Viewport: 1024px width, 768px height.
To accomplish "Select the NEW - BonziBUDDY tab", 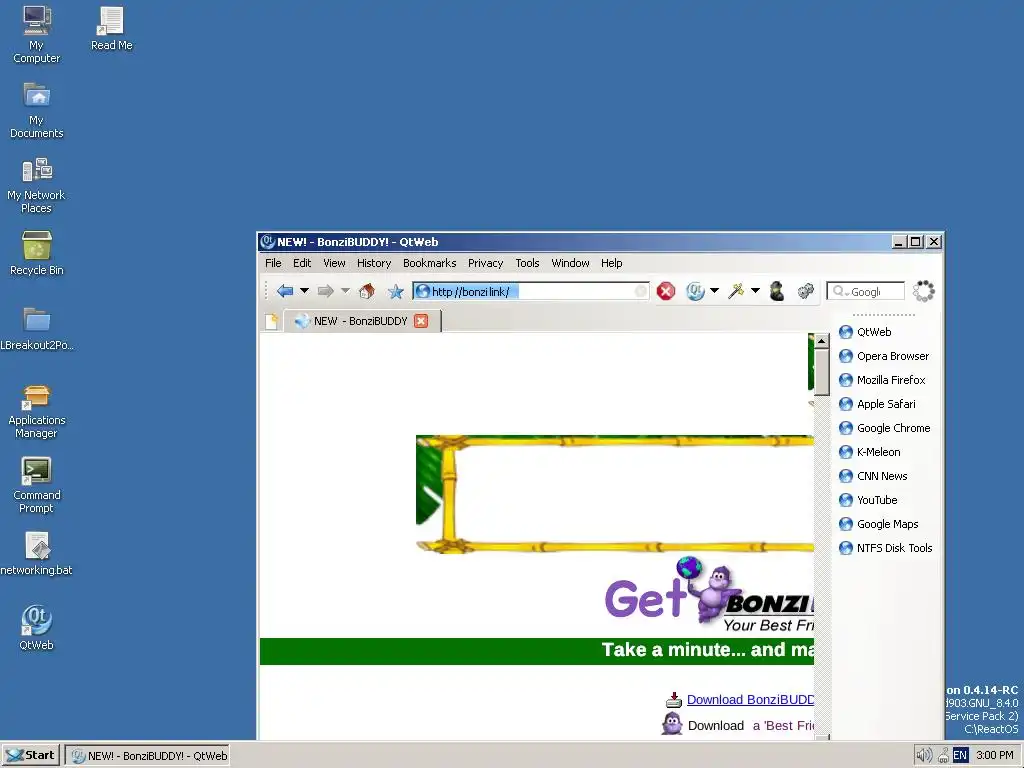I will point(360,321).
